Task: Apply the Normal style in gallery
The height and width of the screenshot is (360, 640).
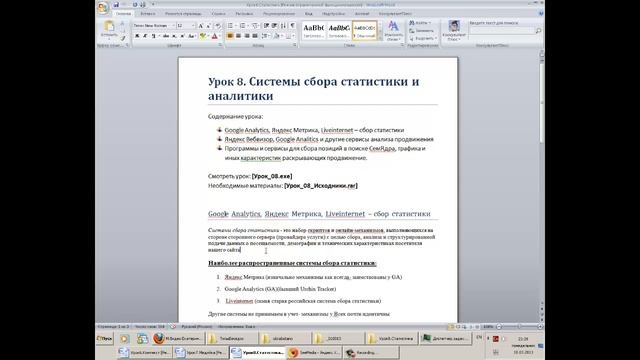Action: pyautogui.click(x=364, y=31)
